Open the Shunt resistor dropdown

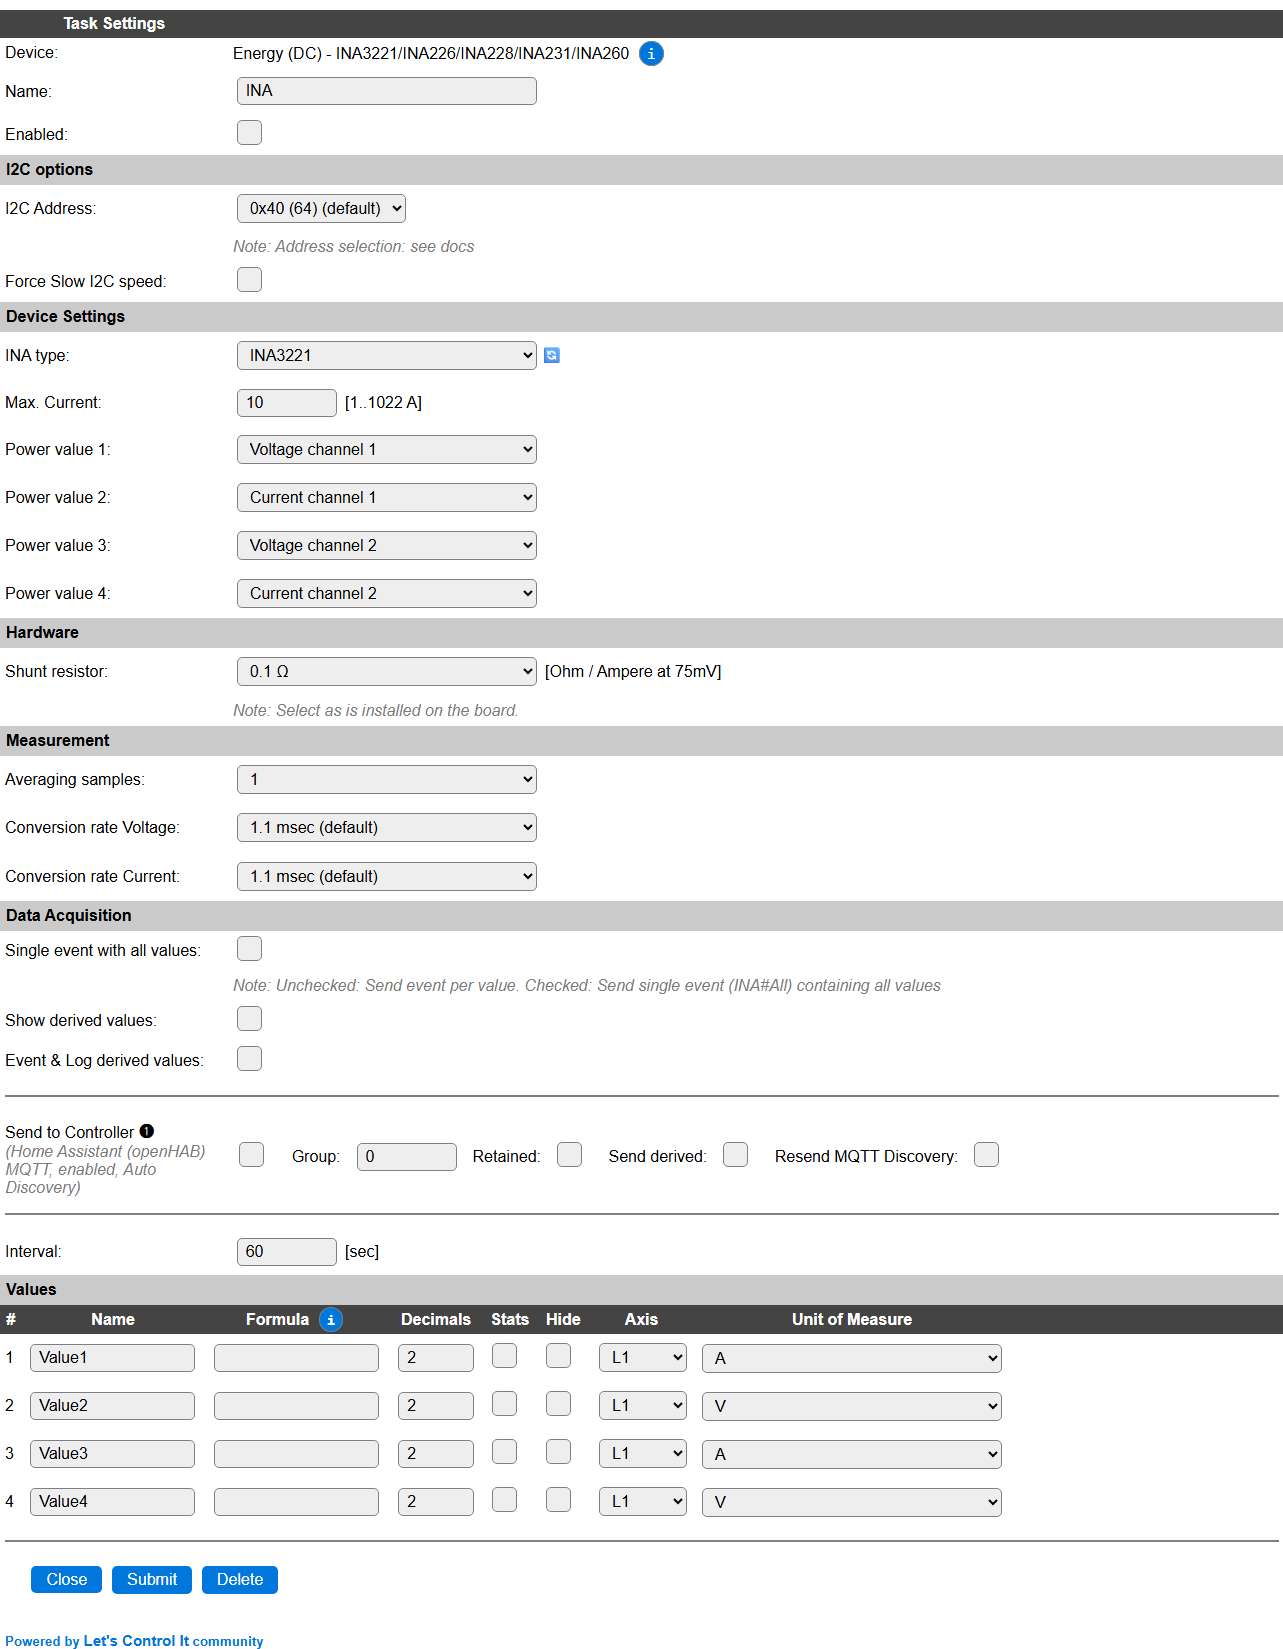click(x=387, y=672)
